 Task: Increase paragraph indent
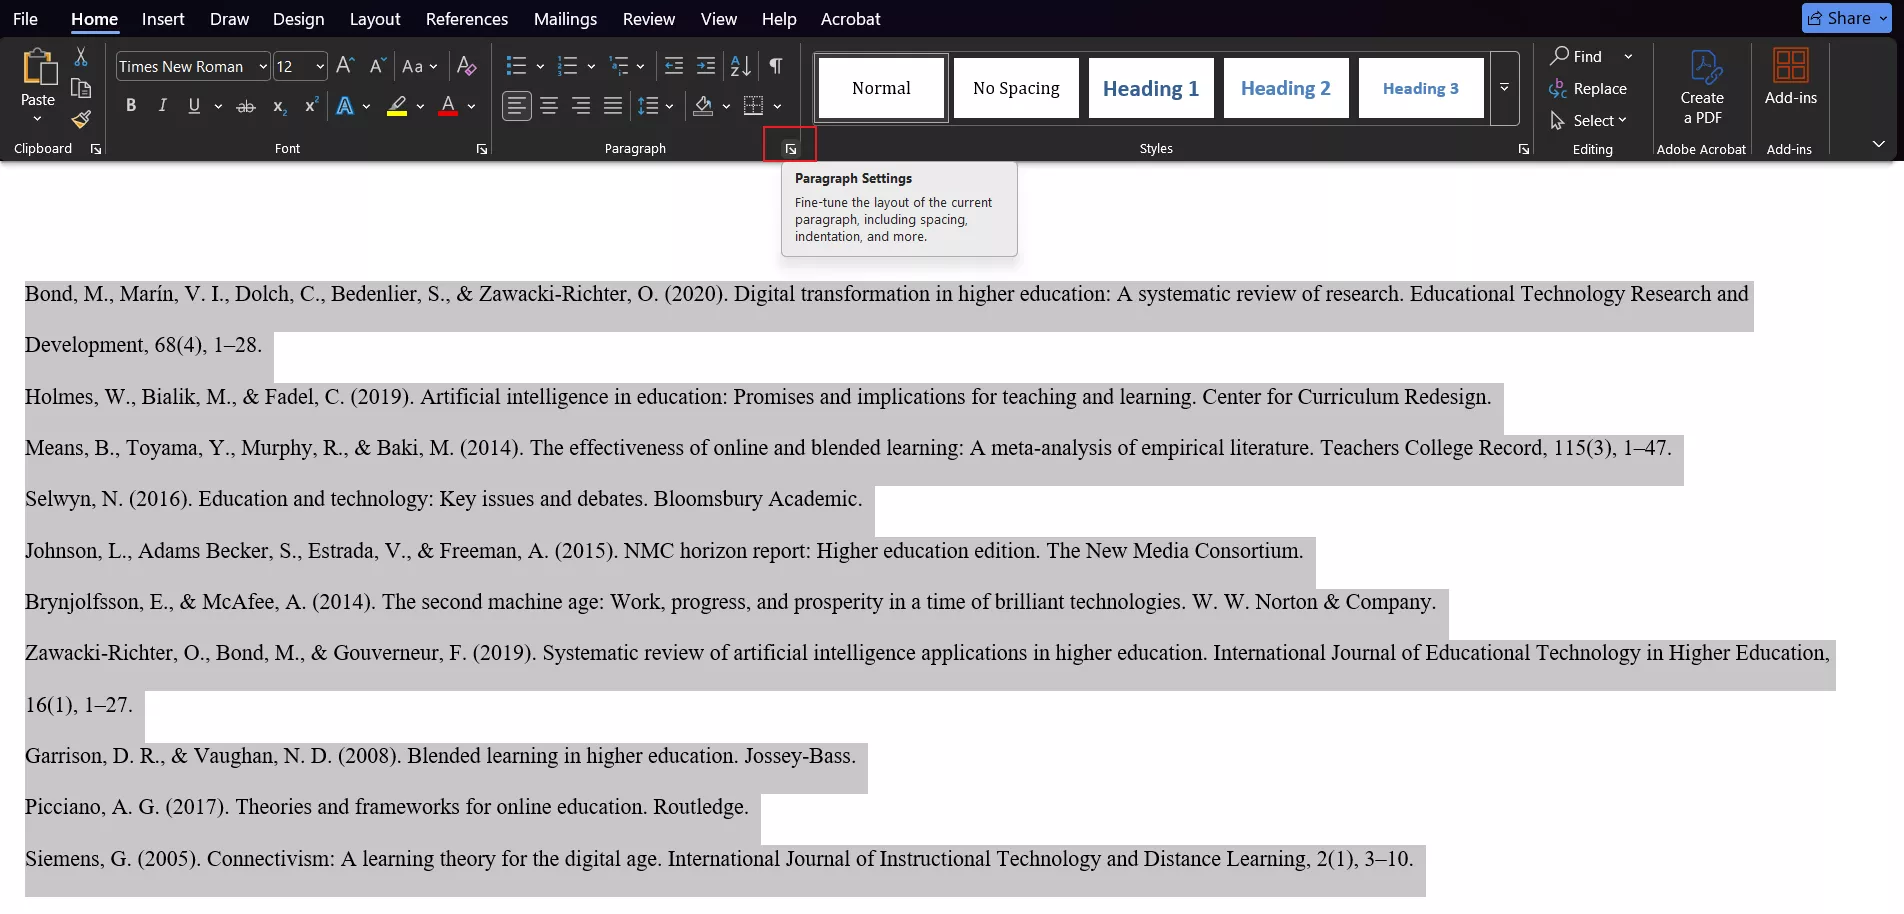[x=706, y=66]
